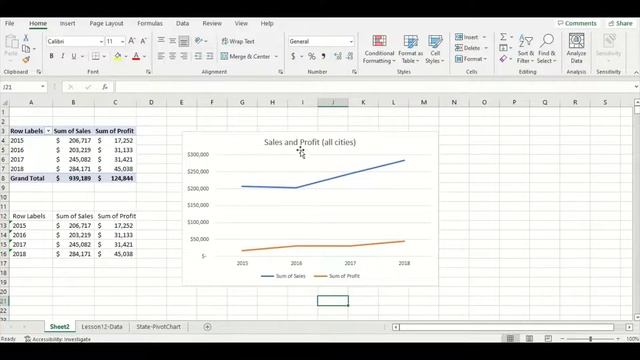Click Increase Decimal icon
Image resolution: width=640 pixels, height=360 pixels.
coord(338,56)
